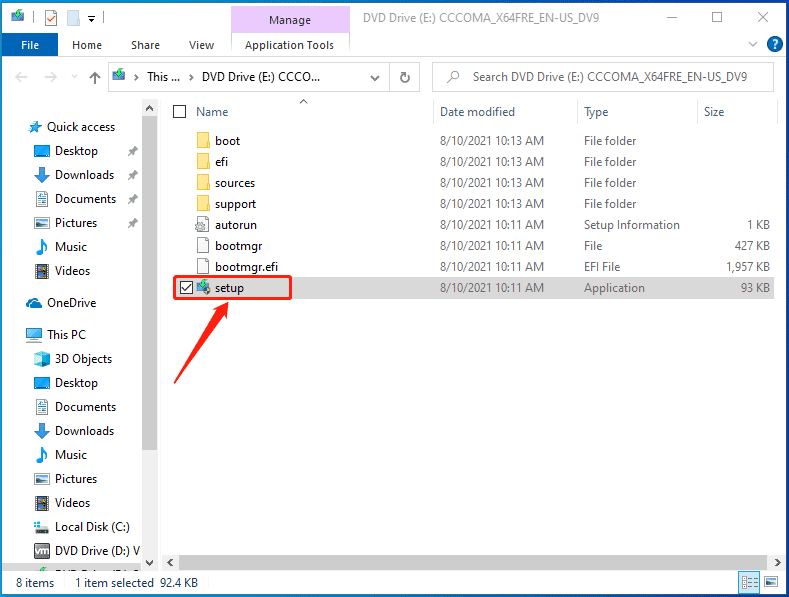
Task: Click the Properties quick access toolbar icon
Action: [51, 18]
